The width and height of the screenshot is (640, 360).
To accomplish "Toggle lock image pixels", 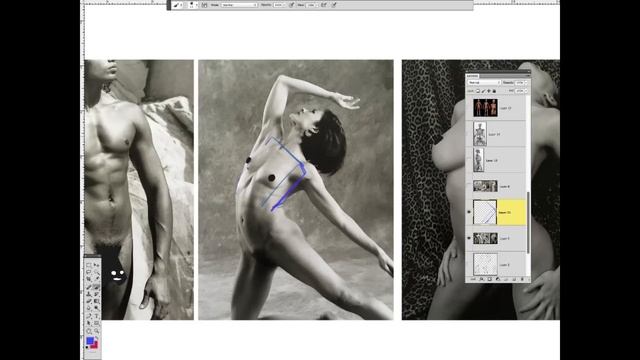I will 483,91.
